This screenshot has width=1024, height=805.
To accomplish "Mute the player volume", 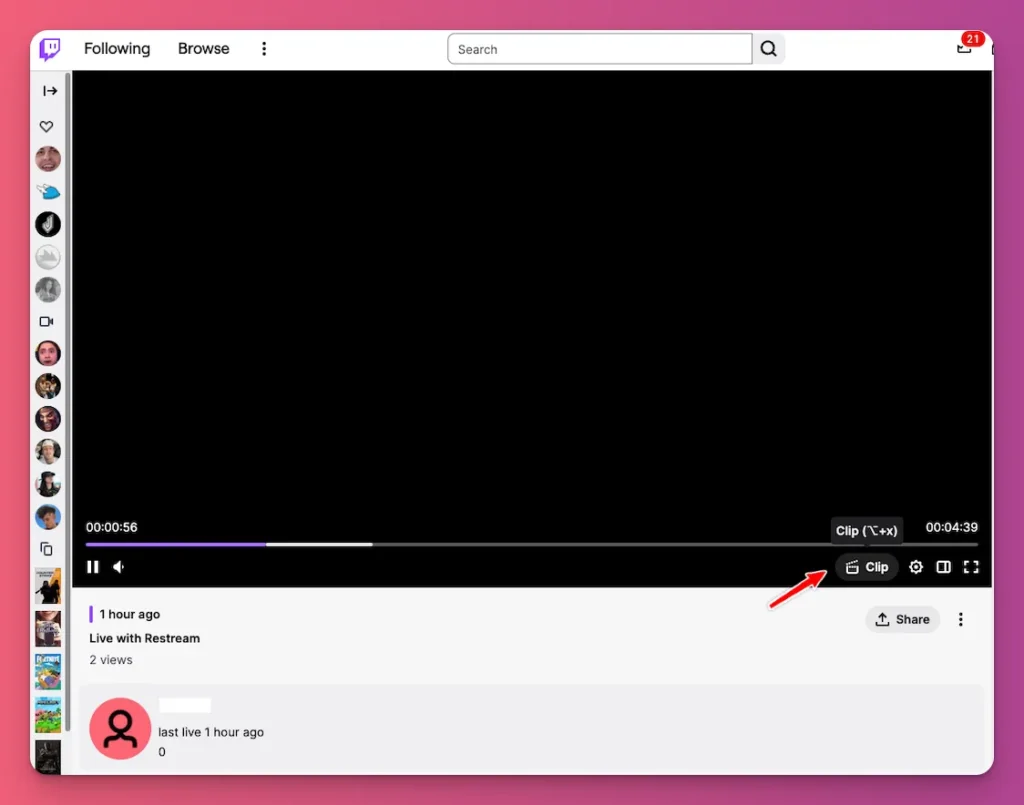I will pos(118,567).
